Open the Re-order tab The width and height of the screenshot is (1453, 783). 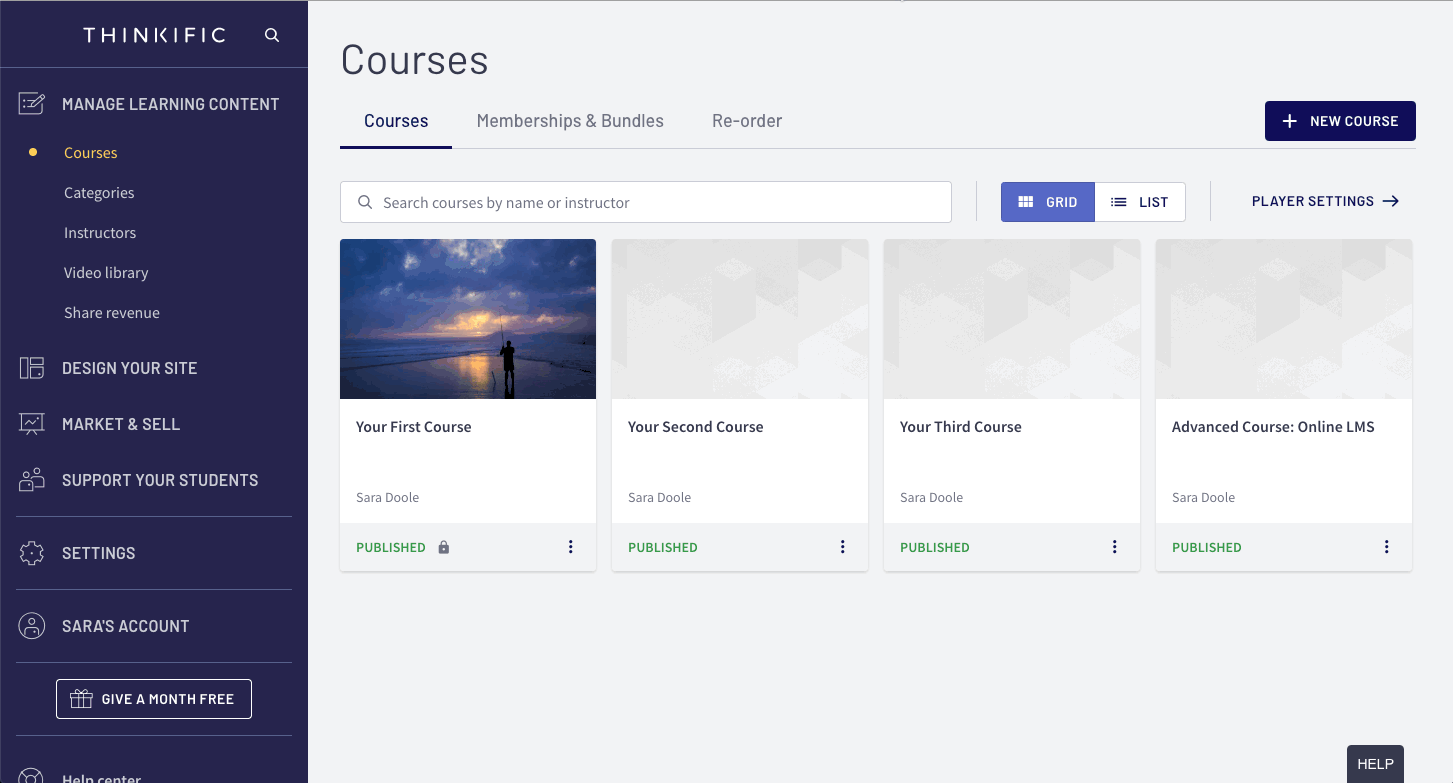coord(747,121)
